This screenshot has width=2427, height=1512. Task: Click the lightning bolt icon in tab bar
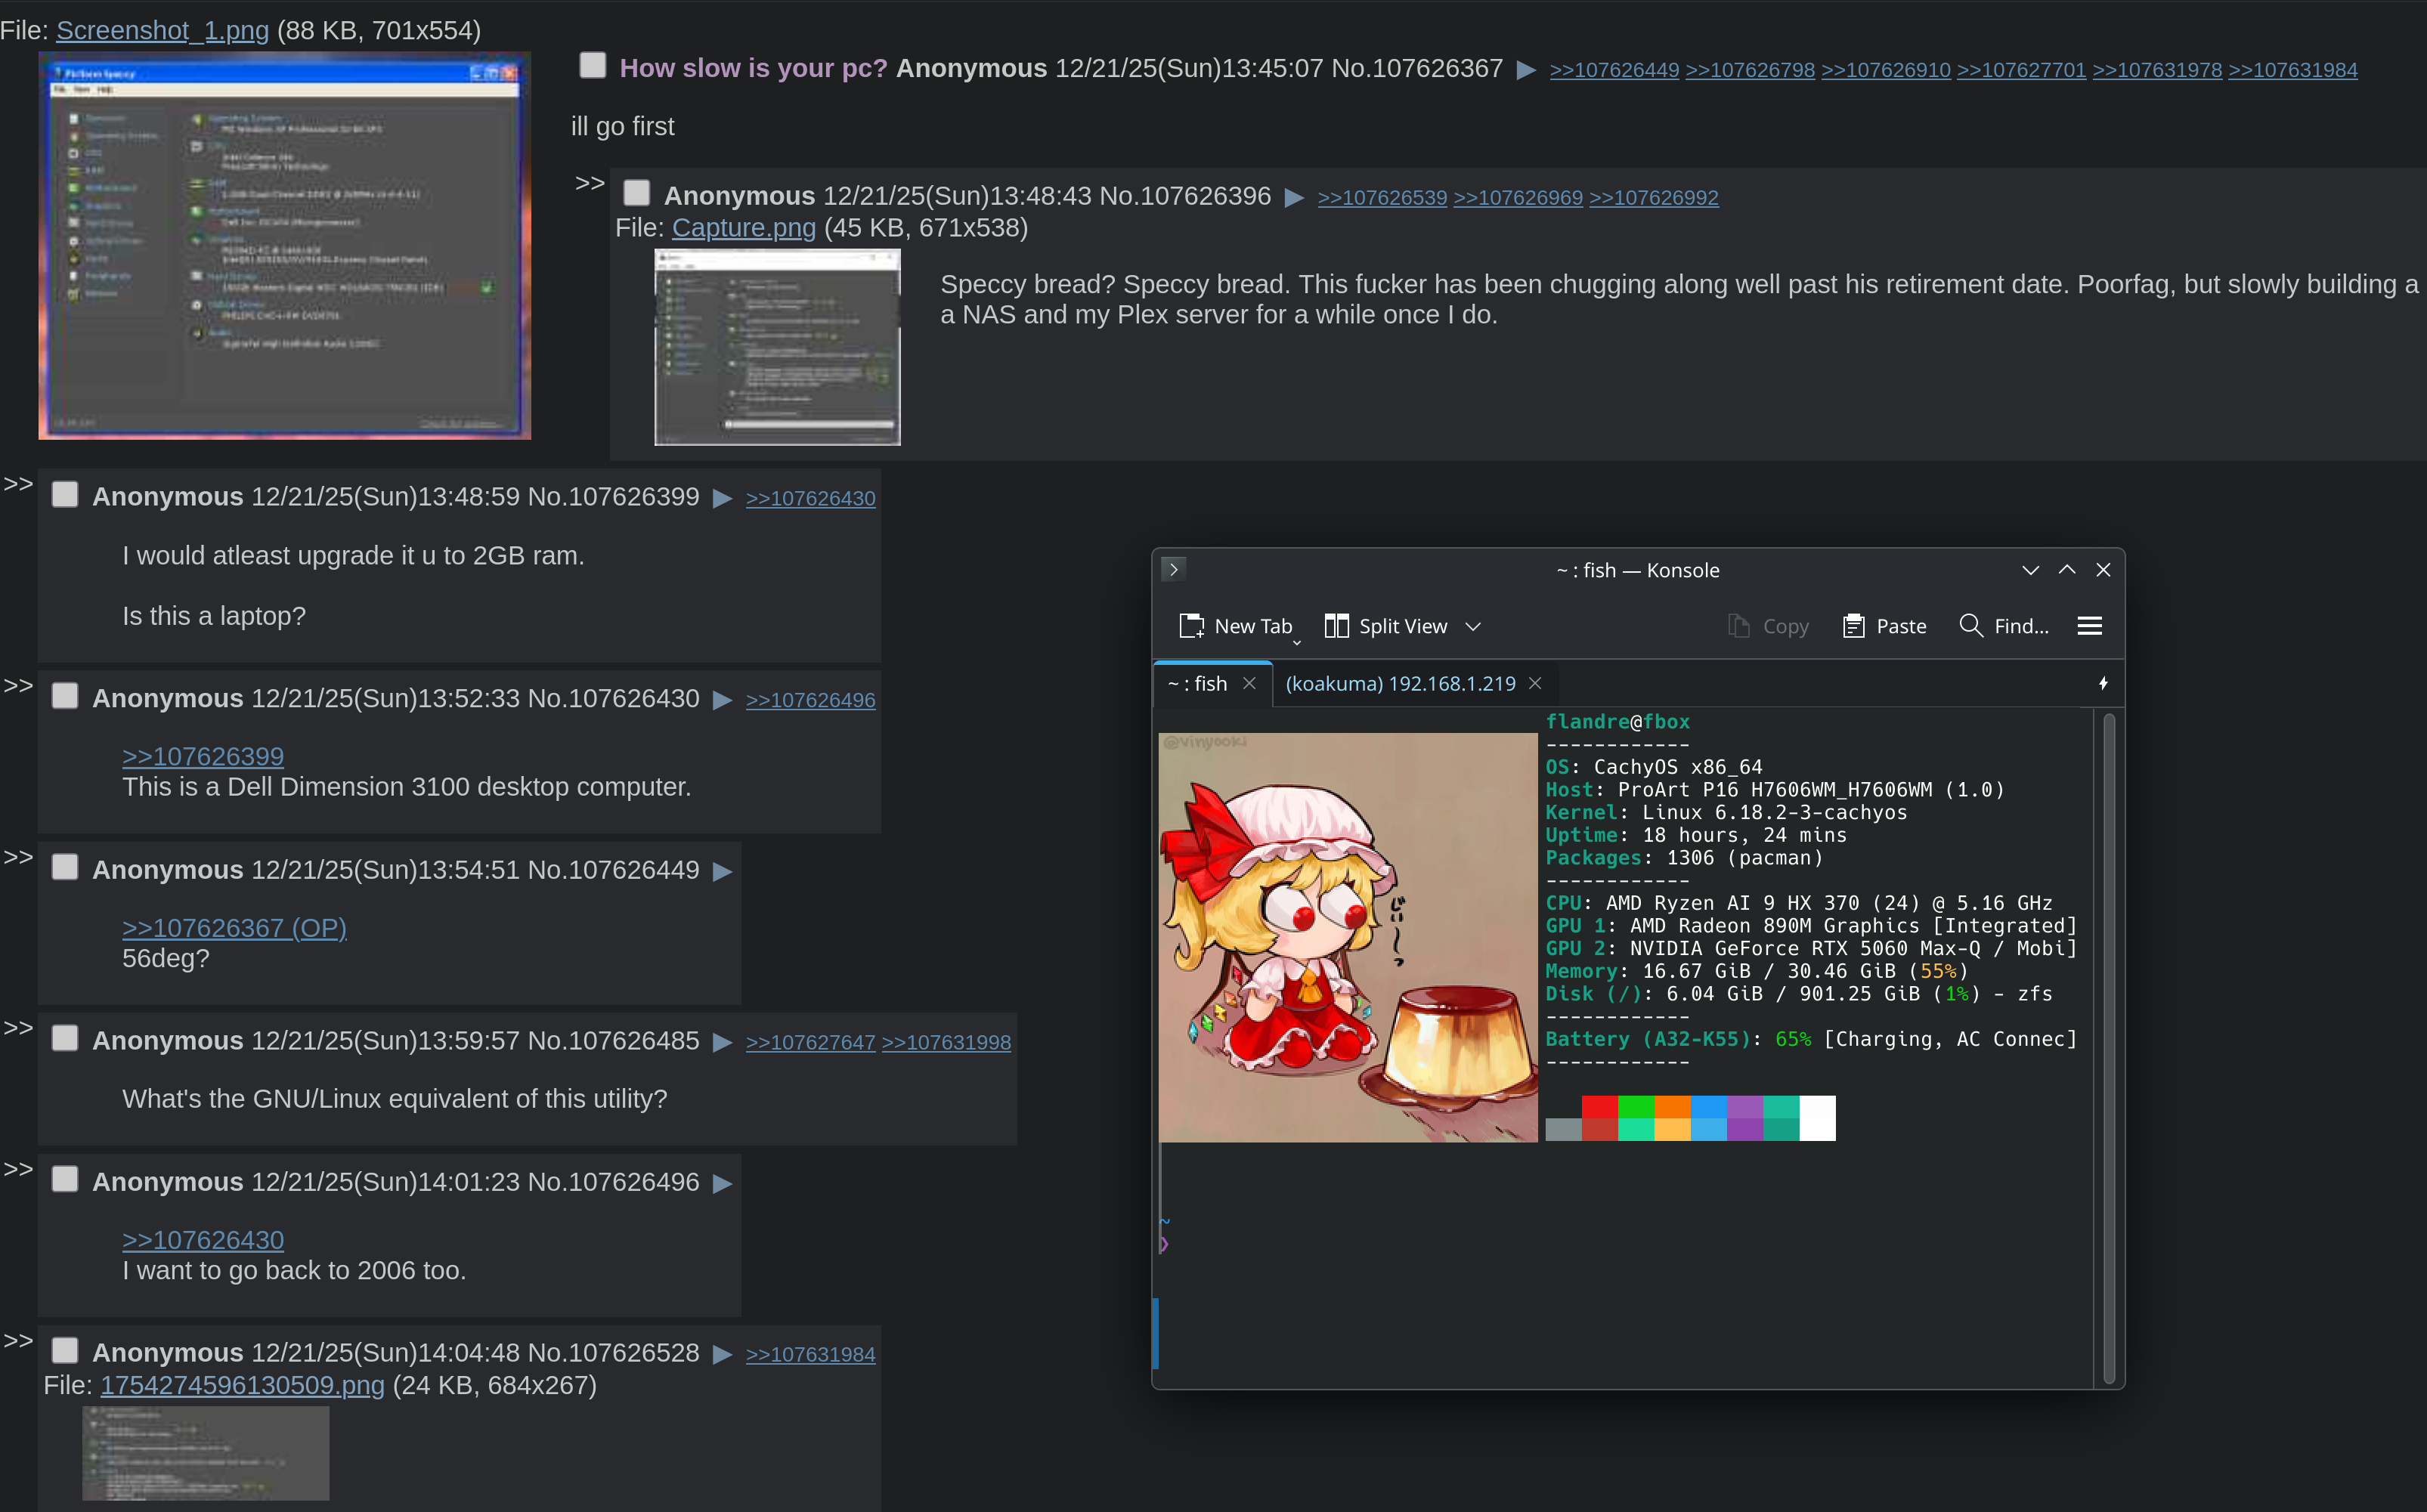(x=2103, y=683)
